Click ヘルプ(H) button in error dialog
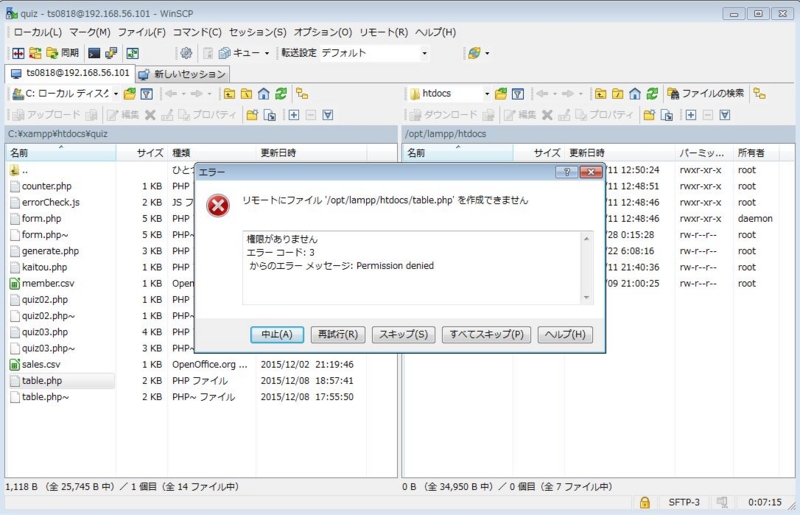Image resolution: width=800 pixels, height=515 pixels. point(565,334)
